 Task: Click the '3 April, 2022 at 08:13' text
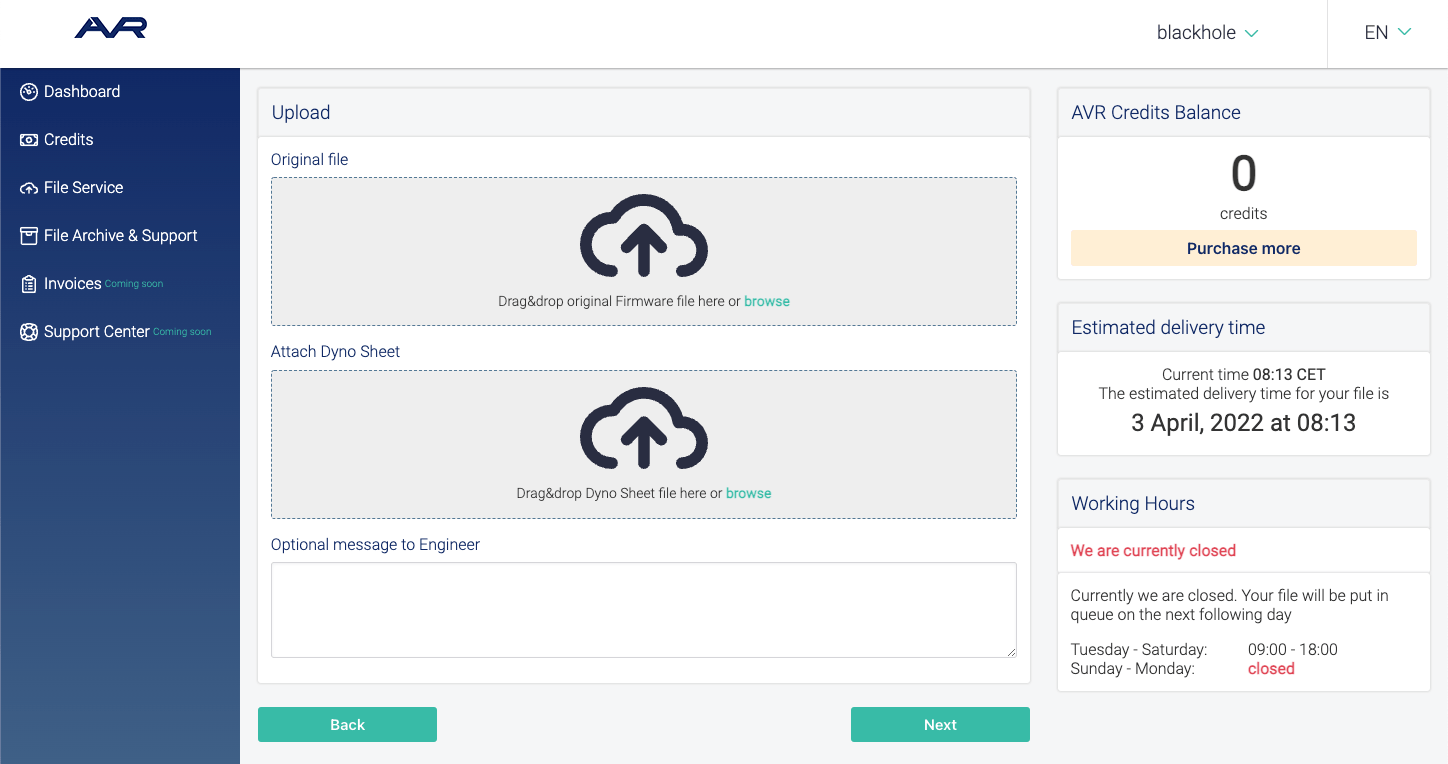1244,423
